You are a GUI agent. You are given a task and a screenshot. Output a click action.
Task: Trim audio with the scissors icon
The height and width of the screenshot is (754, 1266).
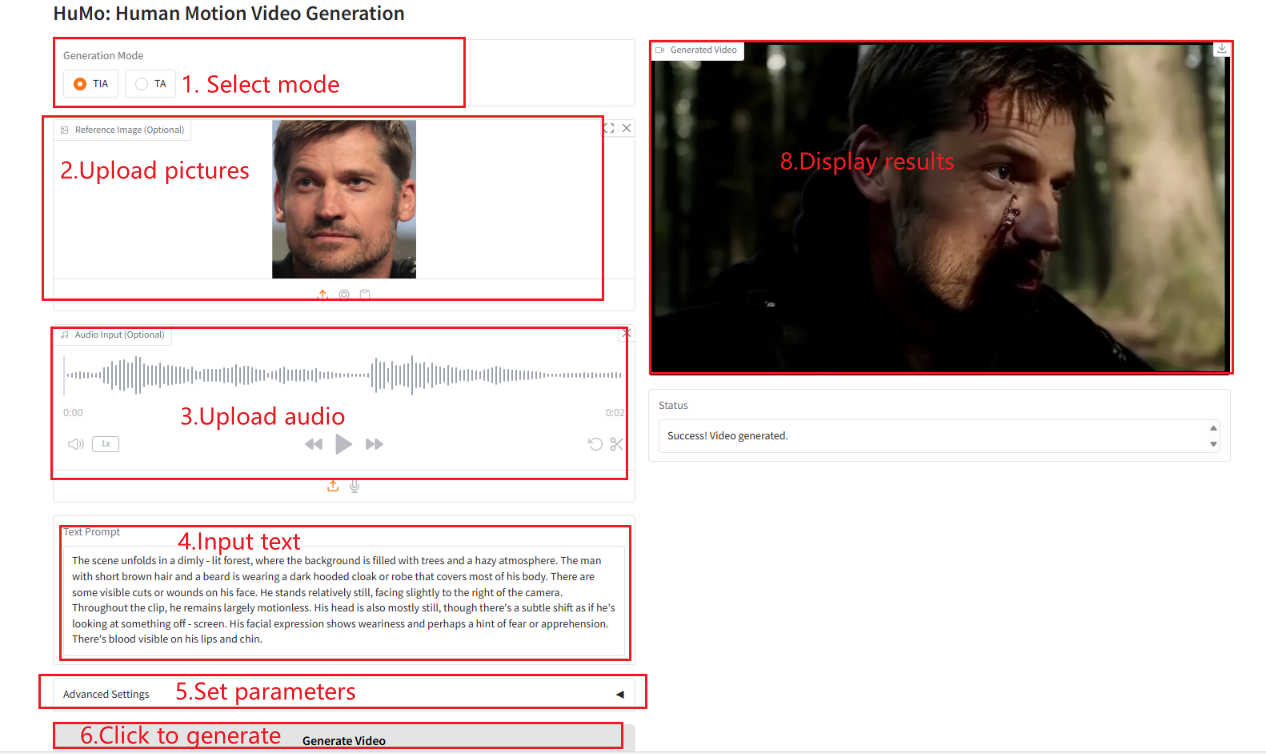click(616, 444)
